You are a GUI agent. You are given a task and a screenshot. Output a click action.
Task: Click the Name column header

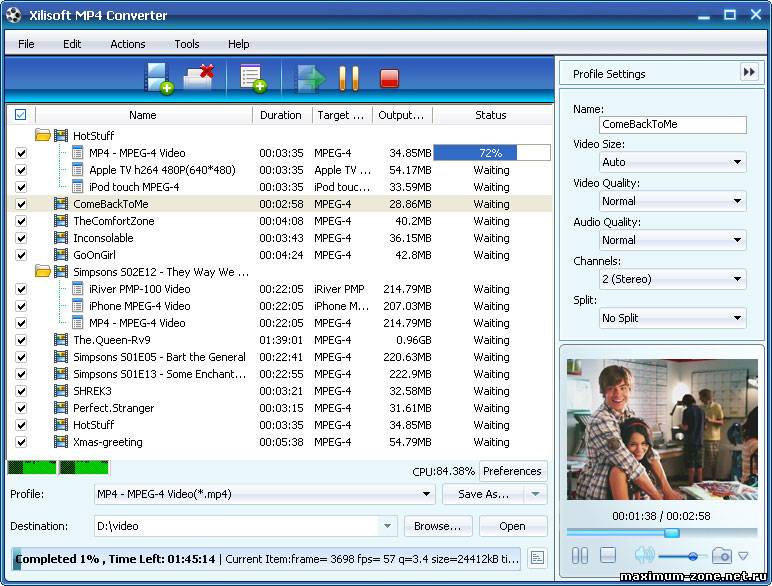(143, 115)
